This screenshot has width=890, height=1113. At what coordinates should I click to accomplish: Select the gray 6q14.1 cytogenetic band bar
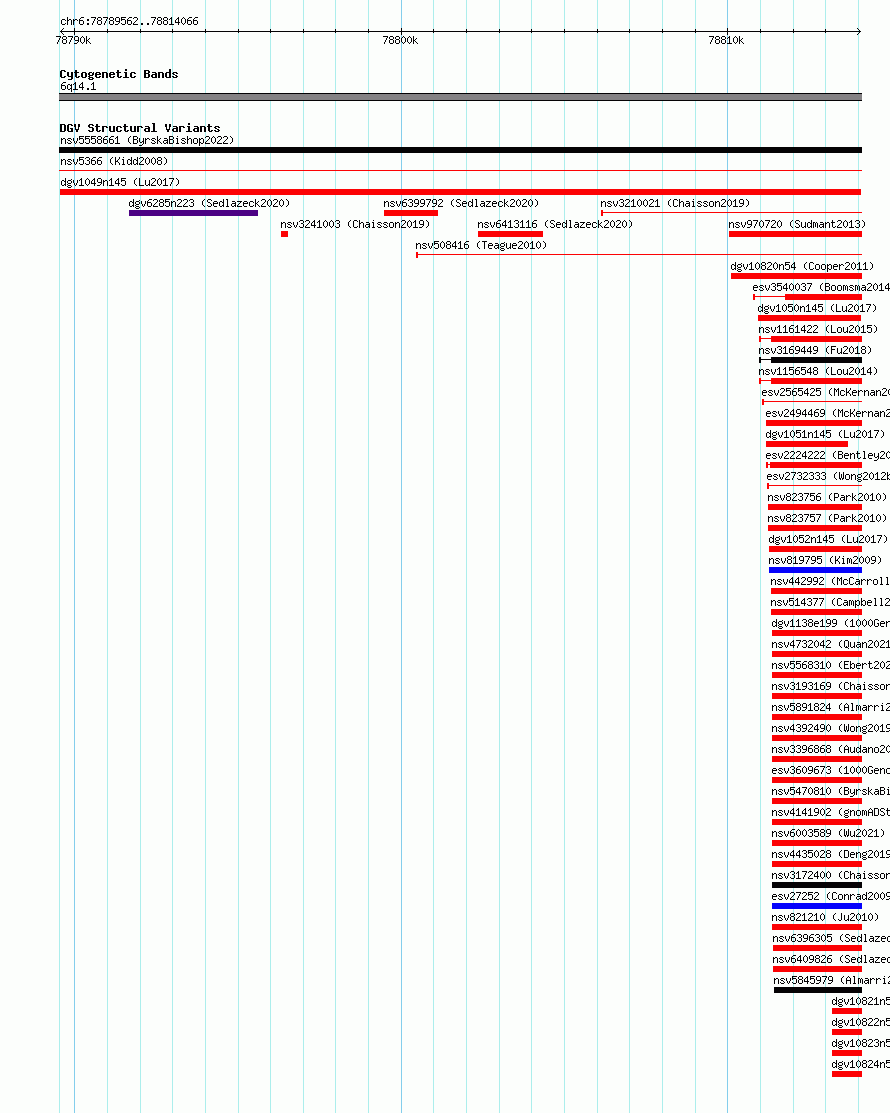coord(461,97)
